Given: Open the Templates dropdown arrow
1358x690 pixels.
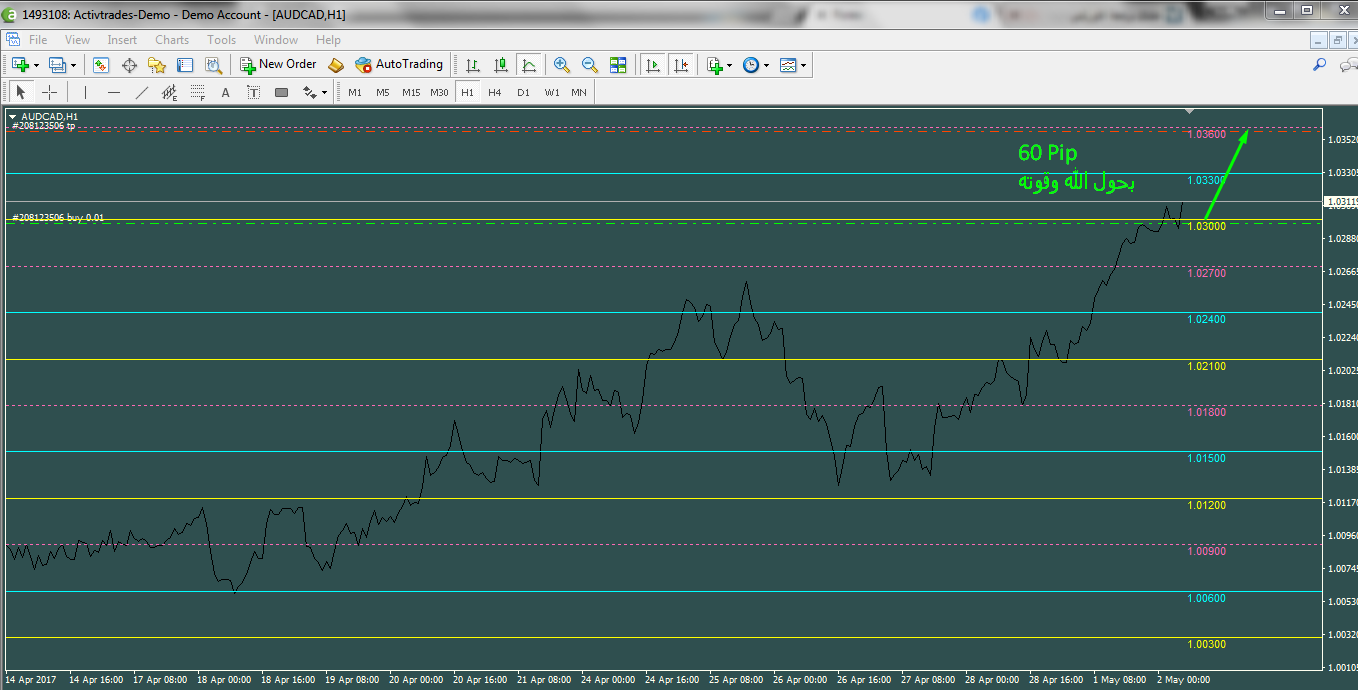Looking at the screenshot, I should [x=804, y=65].
